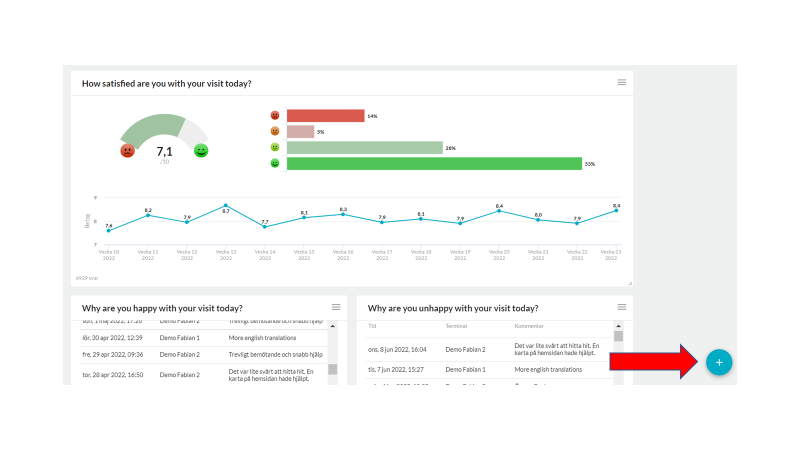Click the '6929 svar' response count
The width and height of the screenshot is (800, 450).
87,278
